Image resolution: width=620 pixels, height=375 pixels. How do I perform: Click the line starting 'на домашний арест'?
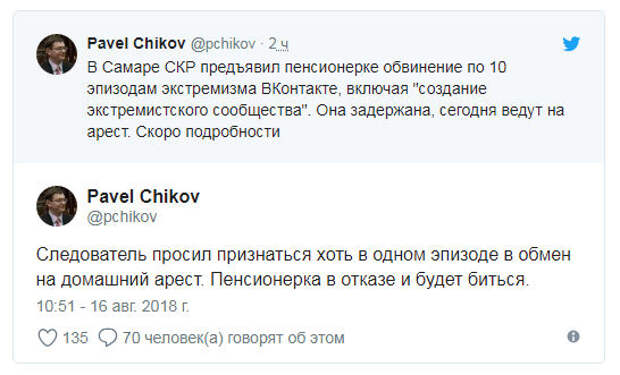(282, 280)
